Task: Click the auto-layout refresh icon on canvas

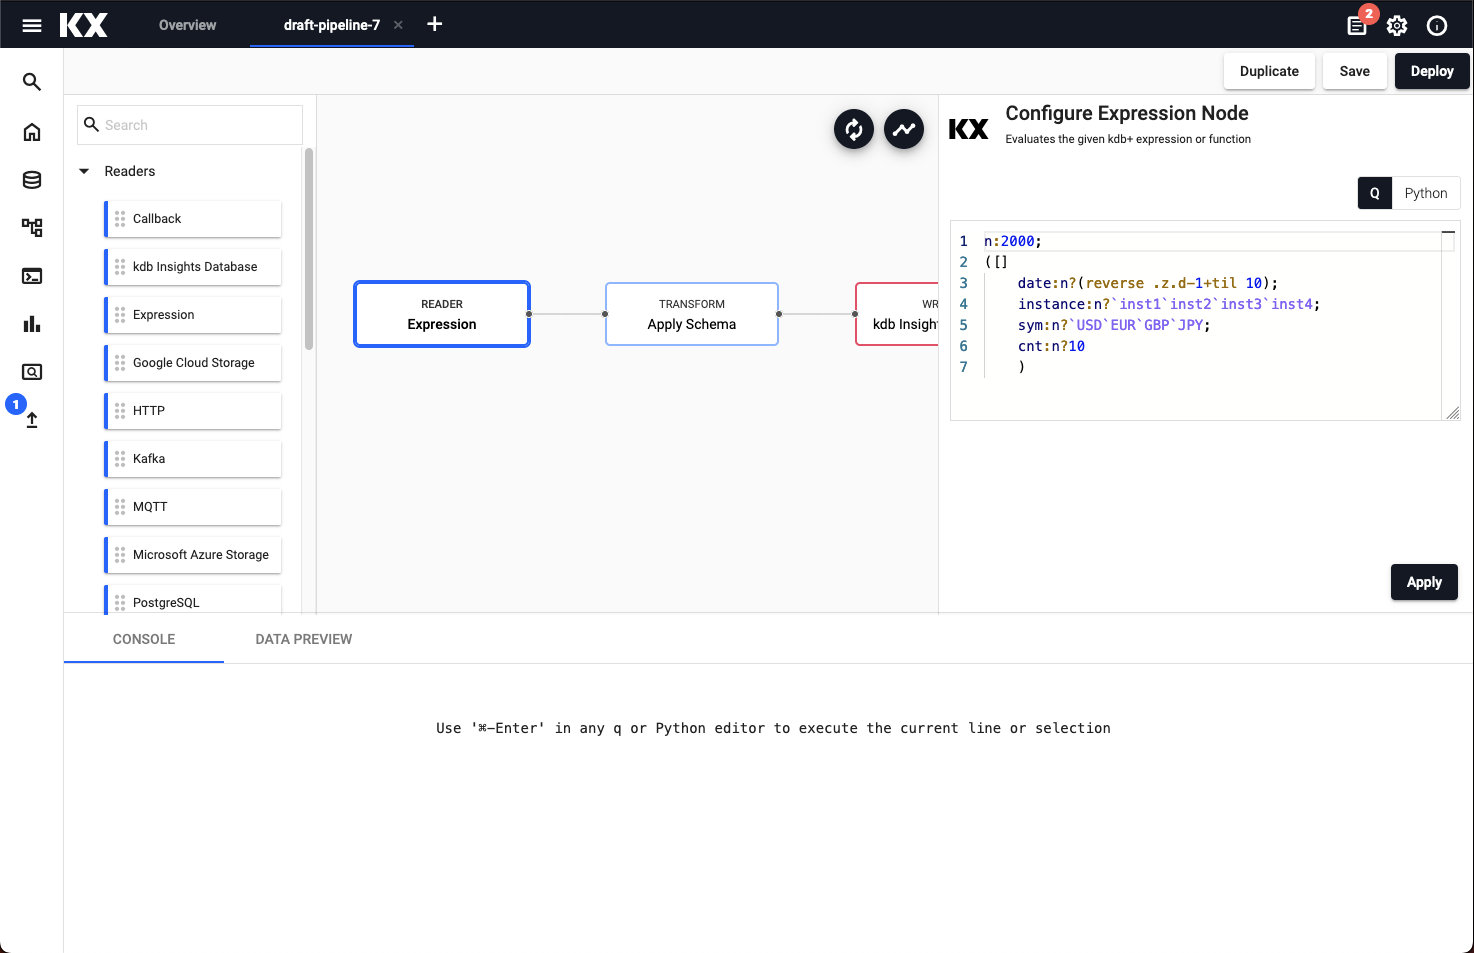Action: pos(854,129)
